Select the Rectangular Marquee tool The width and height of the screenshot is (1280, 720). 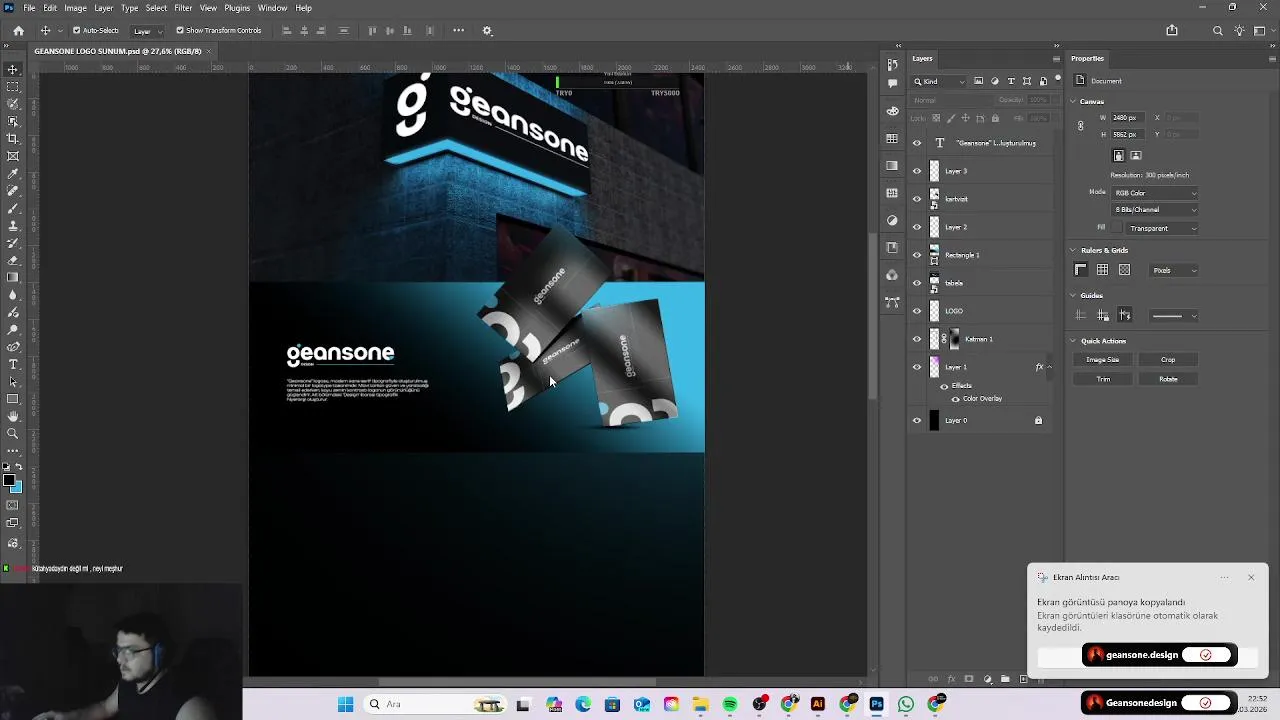[13, 87]
